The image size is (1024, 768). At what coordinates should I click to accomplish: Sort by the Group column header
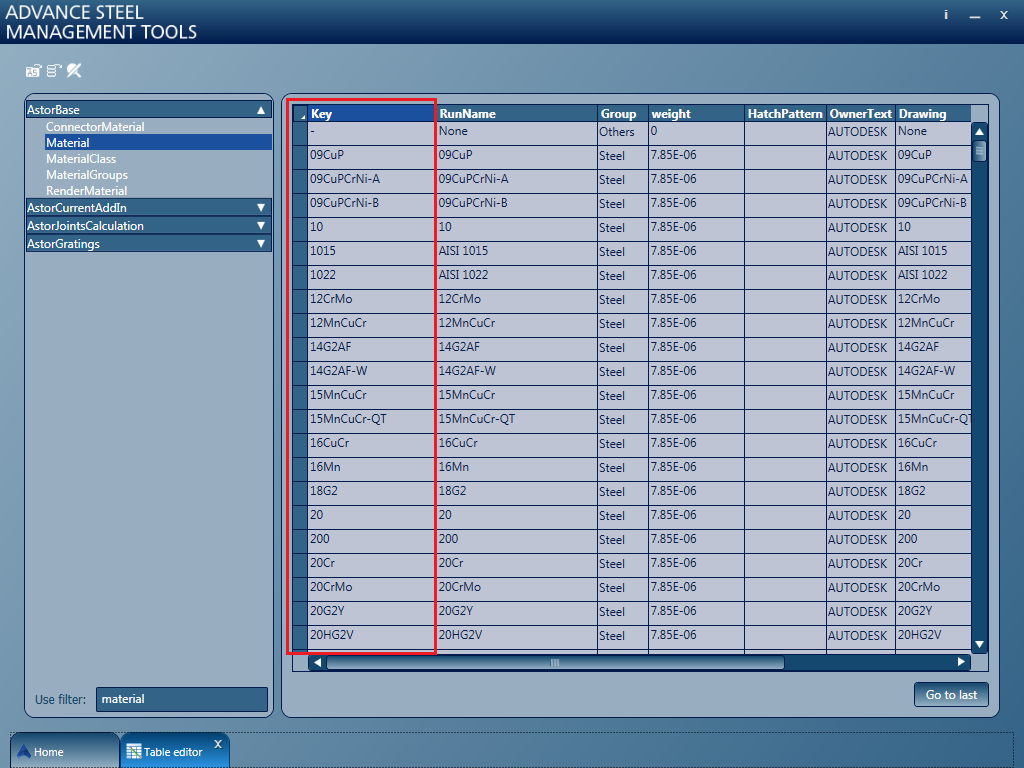pyautogui.click(x=623, y=114)
